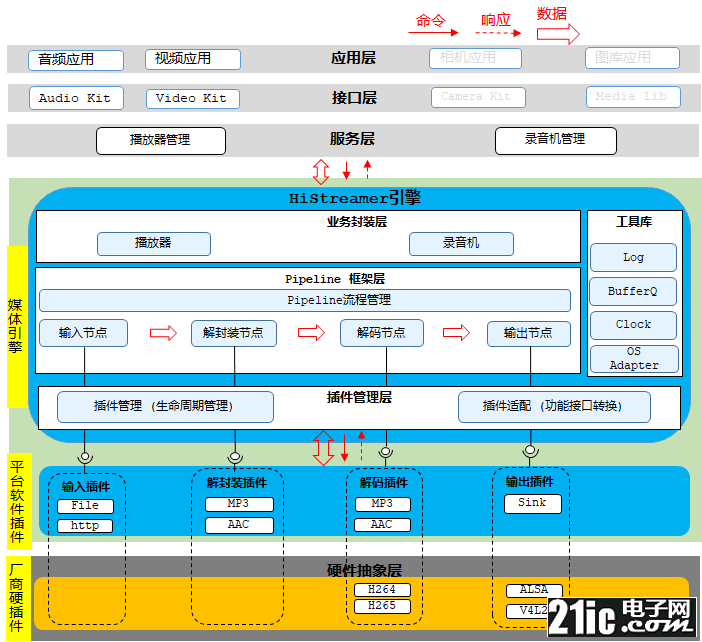702x642 pixels.
Task: Select the 响应 legend label
Action: tap(496, 20)
